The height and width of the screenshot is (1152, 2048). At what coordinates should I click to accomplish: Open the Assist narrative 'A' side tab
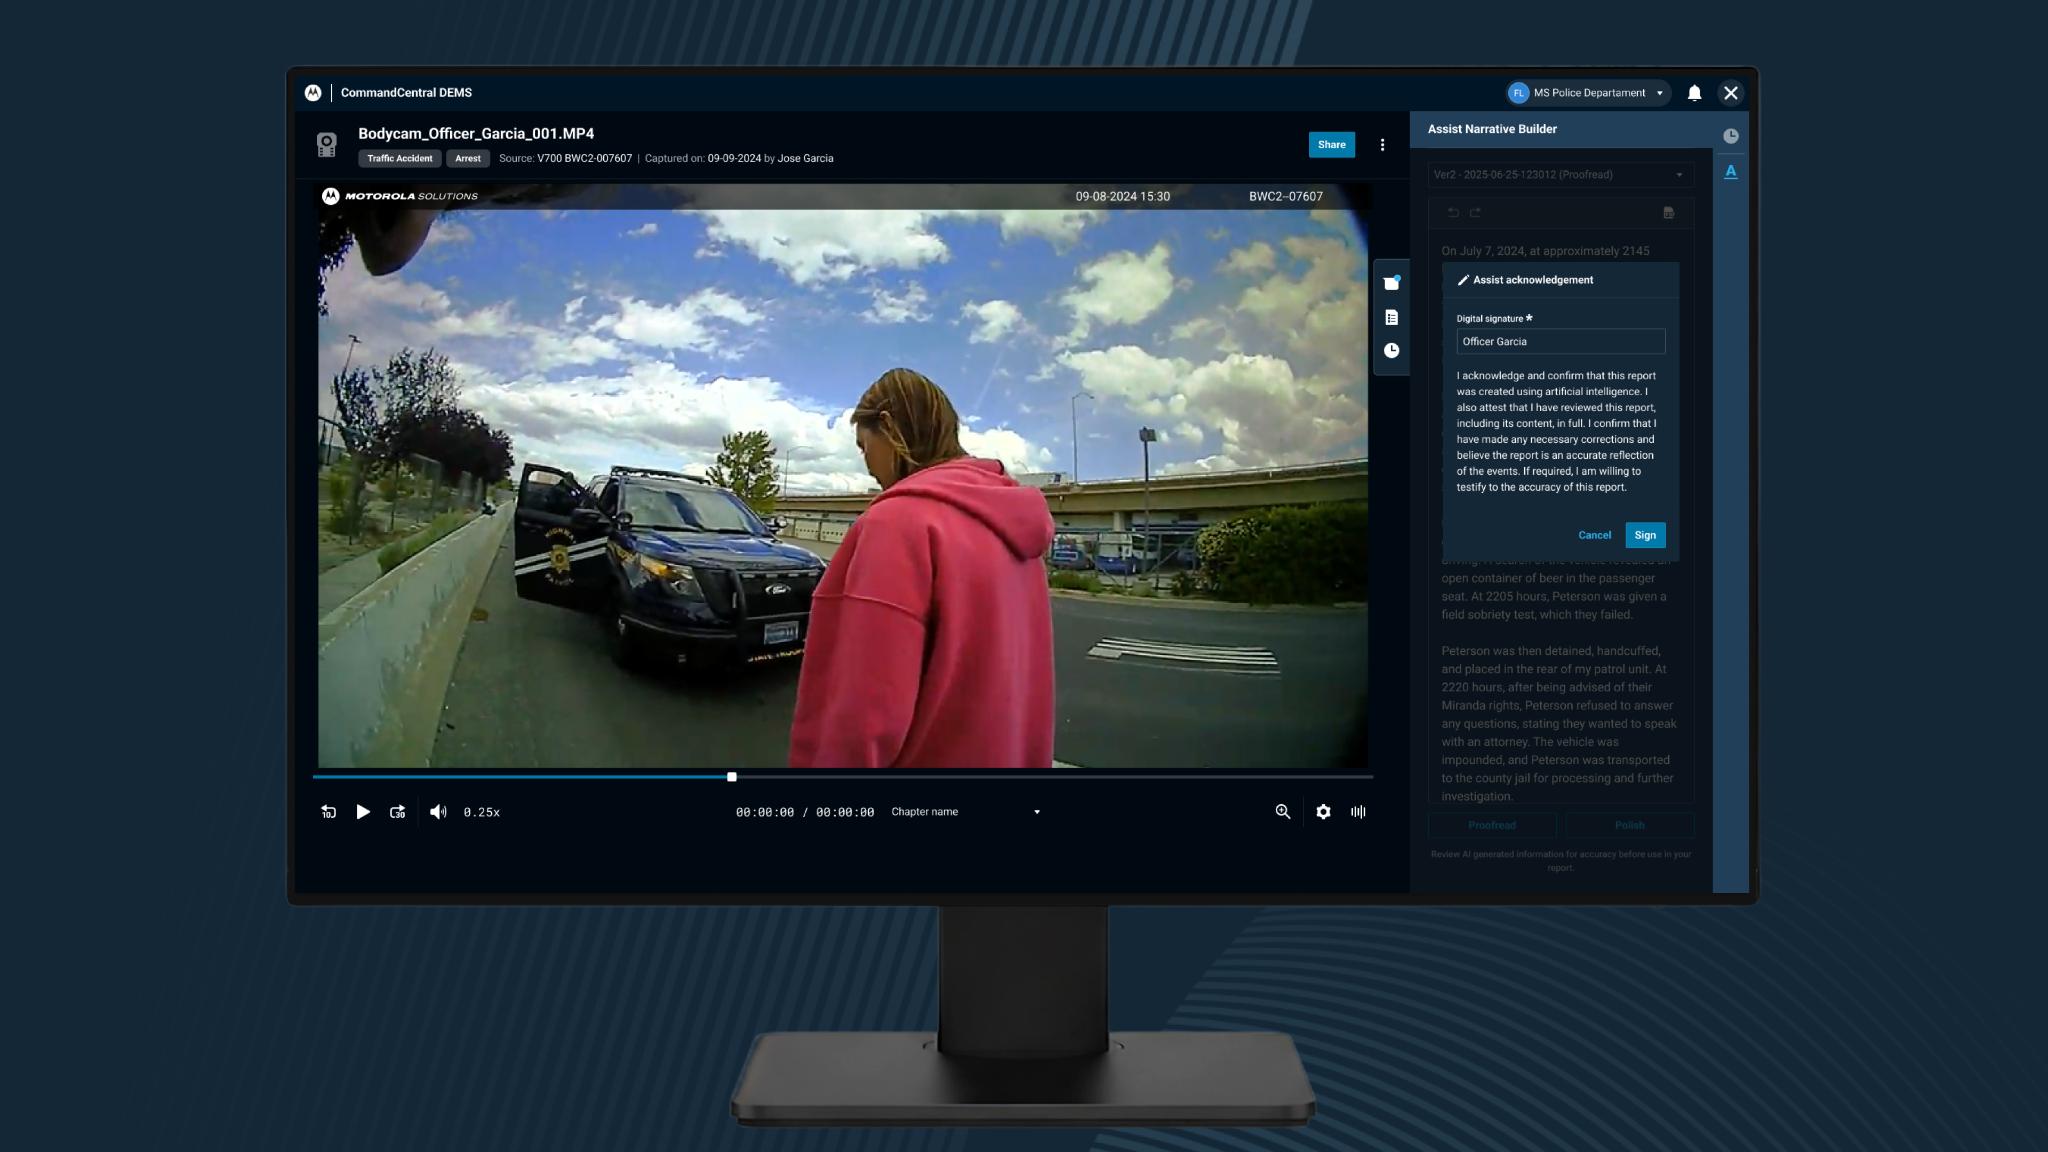coord(1730,172)
